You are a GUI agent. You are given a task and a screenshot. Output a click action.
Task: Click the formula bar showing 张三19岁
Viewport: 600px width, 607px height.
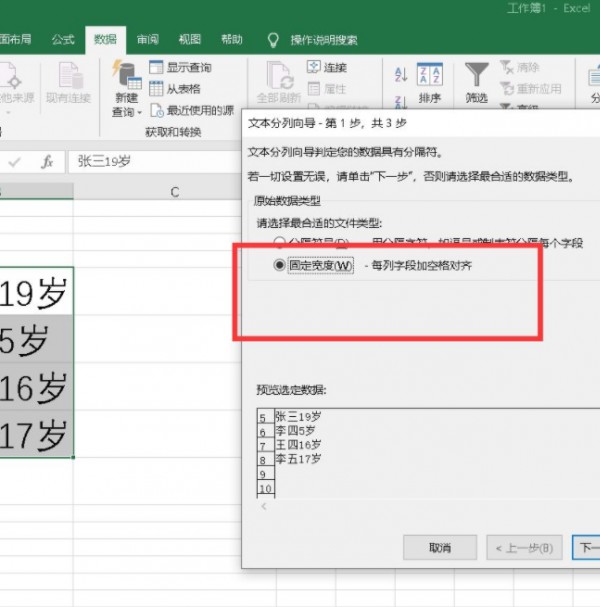154,161
